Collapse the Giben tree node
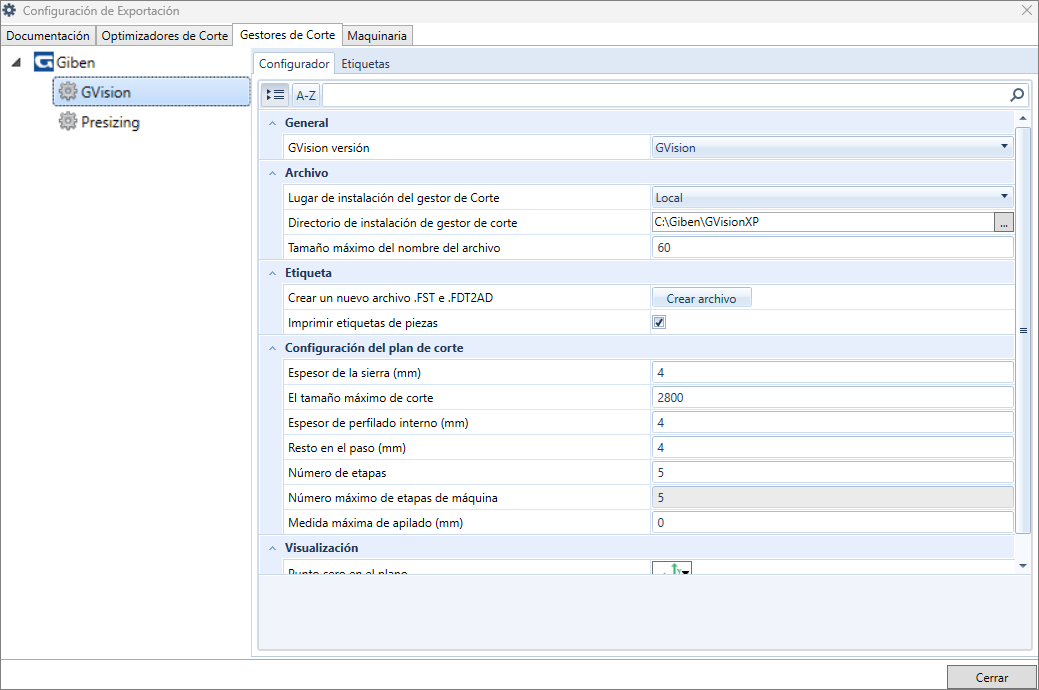 pos(16,62)
